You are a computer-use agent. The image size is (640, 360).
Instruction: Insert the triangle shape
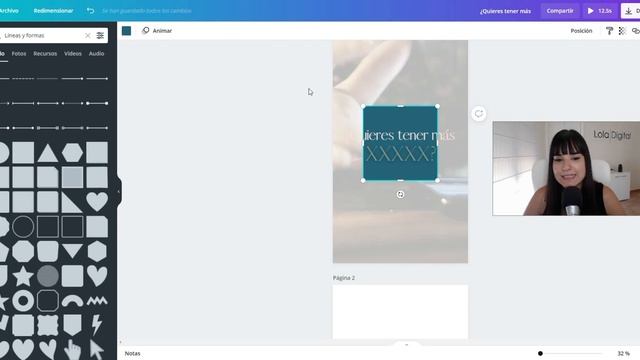(x=48, y=153)
